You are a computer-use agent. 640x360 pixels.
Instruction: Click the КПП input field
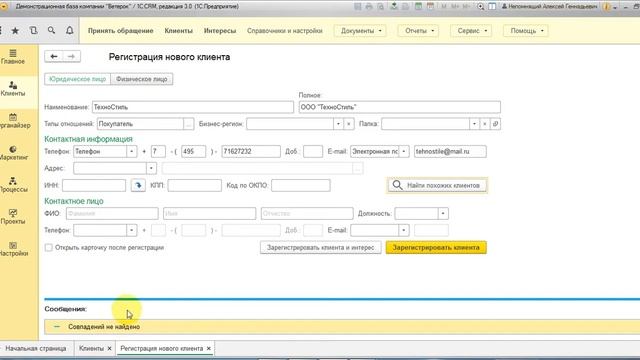[x=194, y=185]
